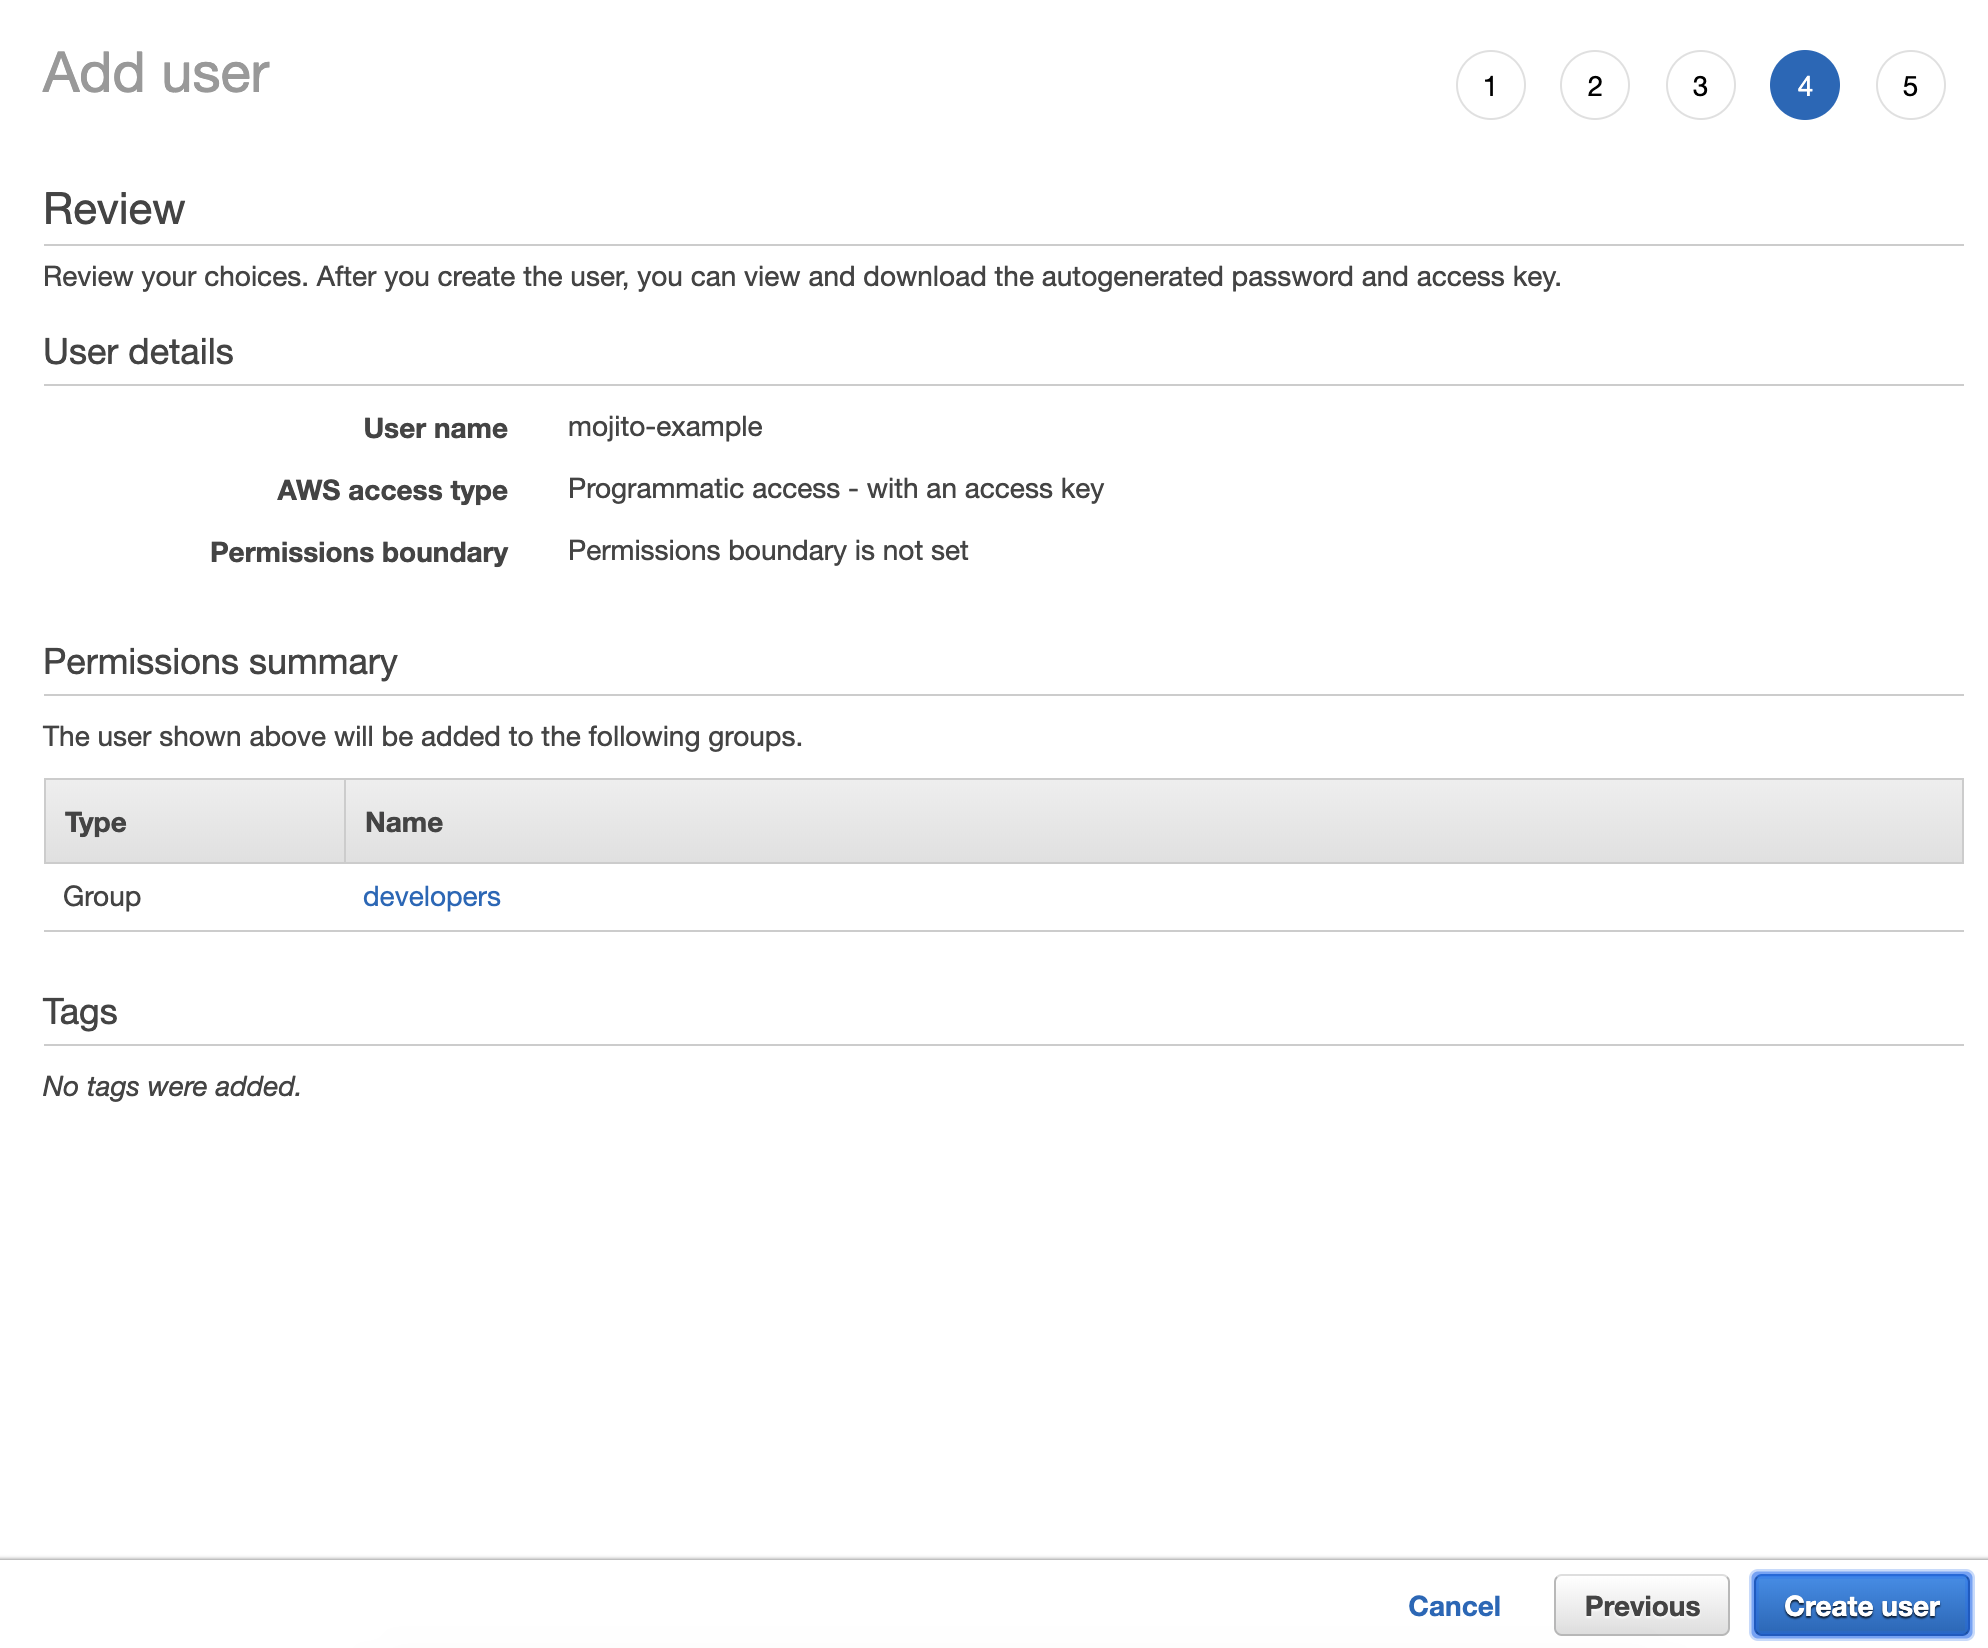Viewport: 1988px width, 1648px height.
Task: Navigate to step 1 of the wizard
Action: (1491, 85)
